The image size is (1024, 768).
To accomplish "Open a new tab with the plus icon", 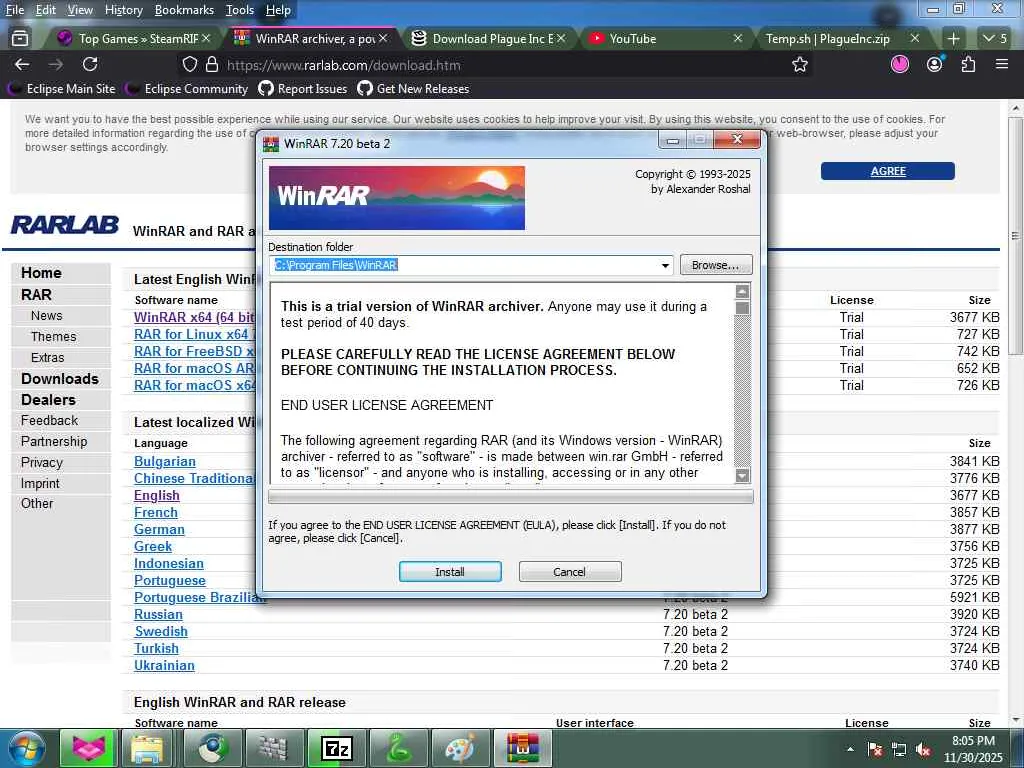I will pos(953,39).
